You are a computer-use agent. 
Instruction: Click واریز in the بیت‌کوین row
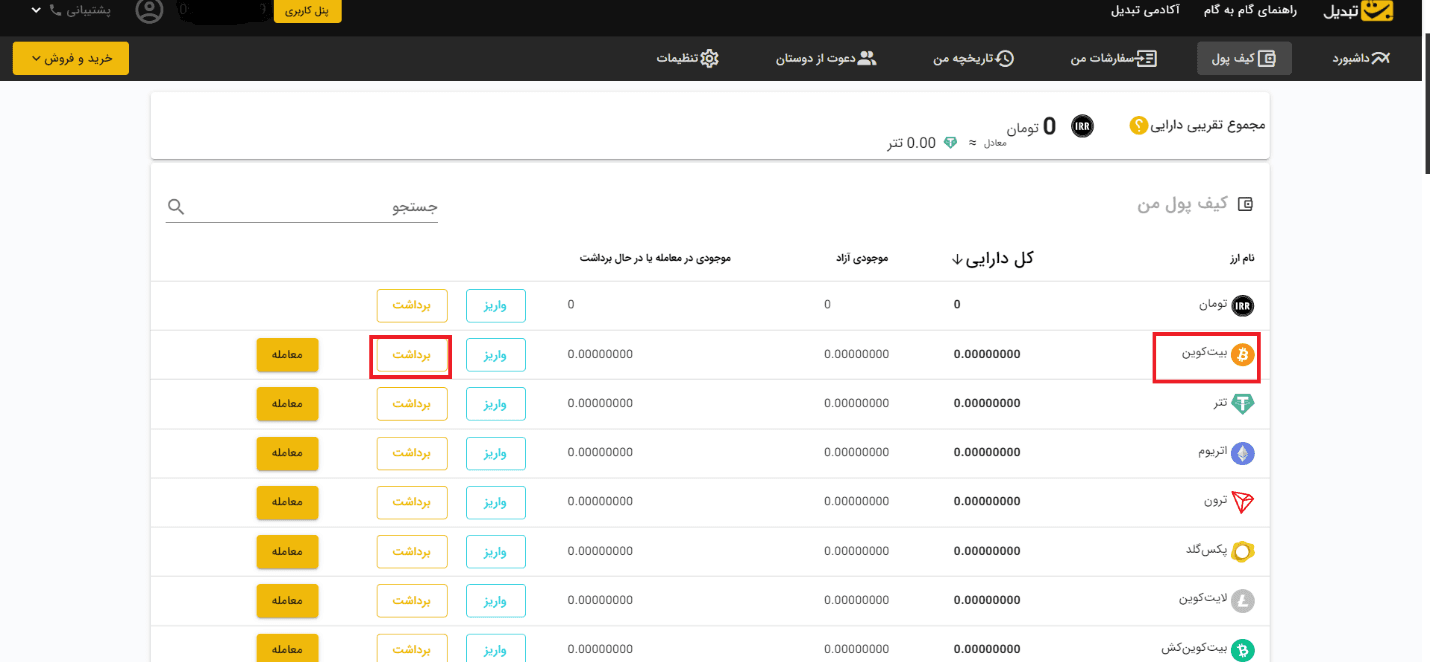[x=496, y=355]
